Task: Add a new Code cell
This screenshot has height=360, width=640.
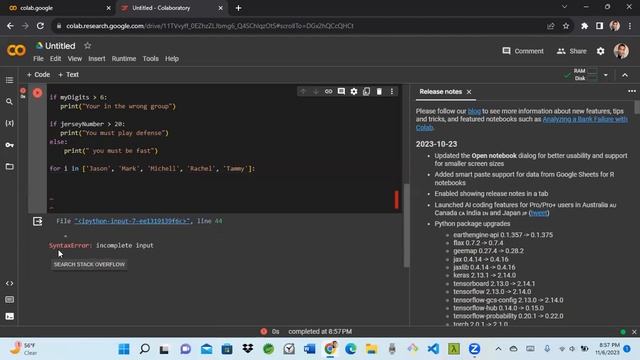Action: point(38,75)
